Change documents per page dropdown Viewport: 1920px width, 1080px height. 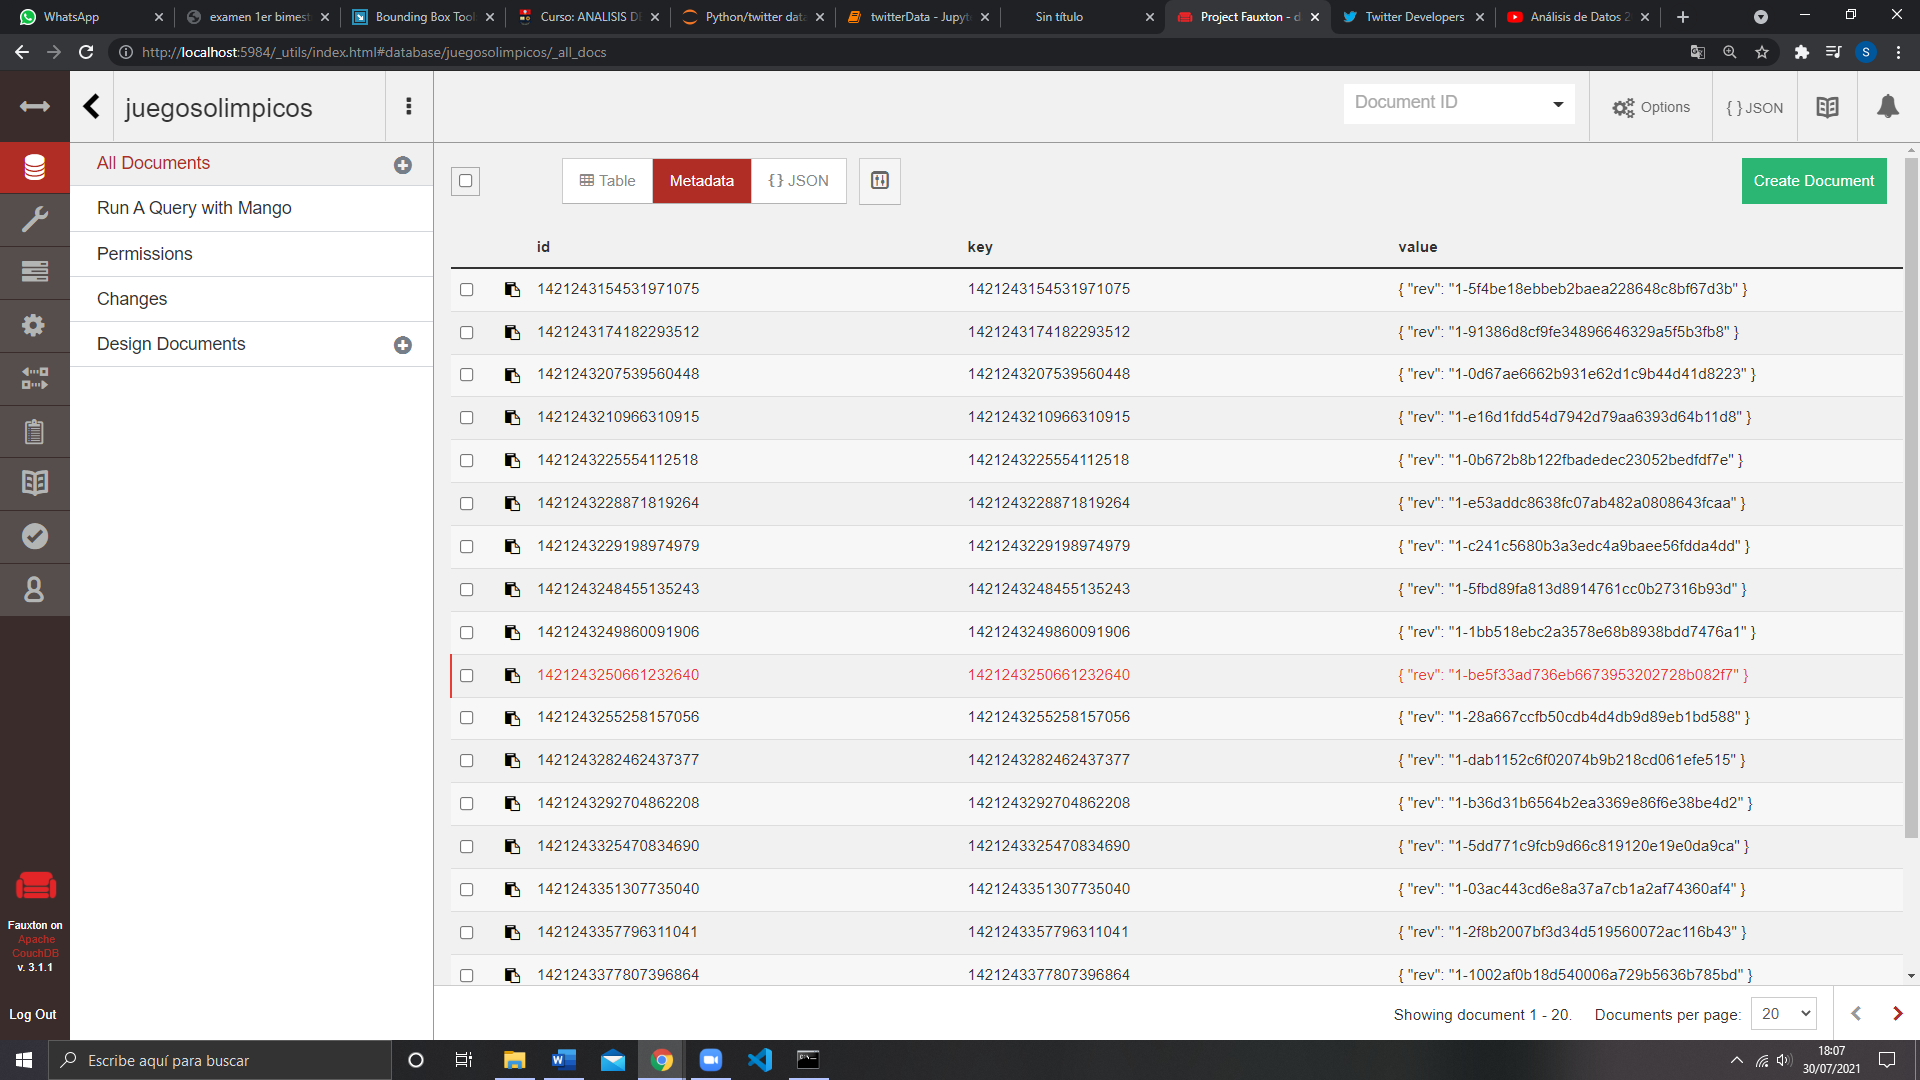pos(1784,1014)
